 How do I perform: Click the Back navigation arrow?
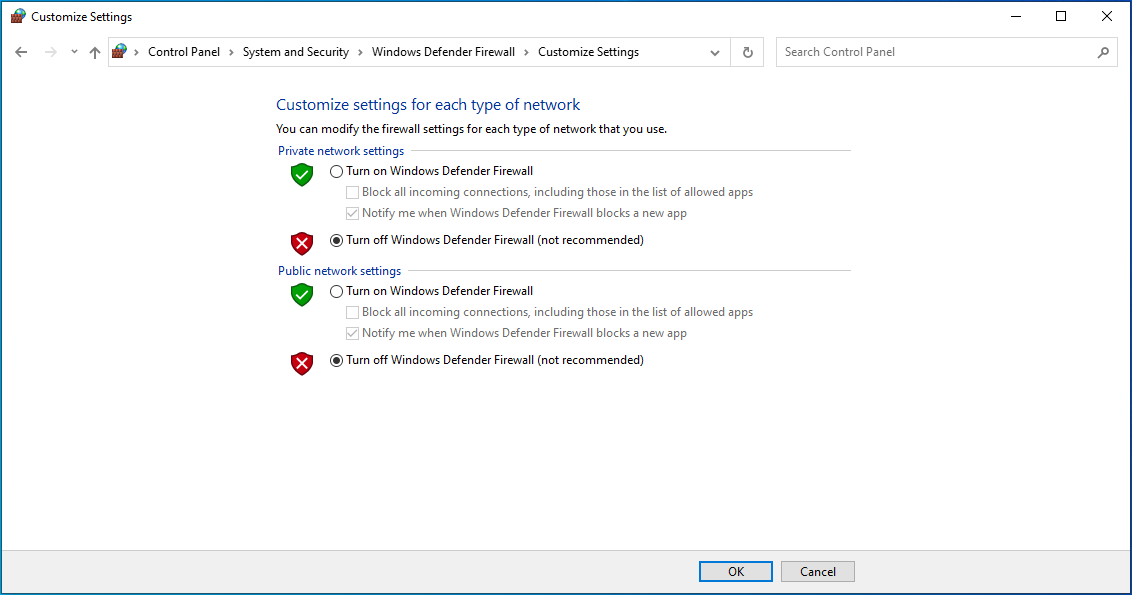tap(21, 52)
